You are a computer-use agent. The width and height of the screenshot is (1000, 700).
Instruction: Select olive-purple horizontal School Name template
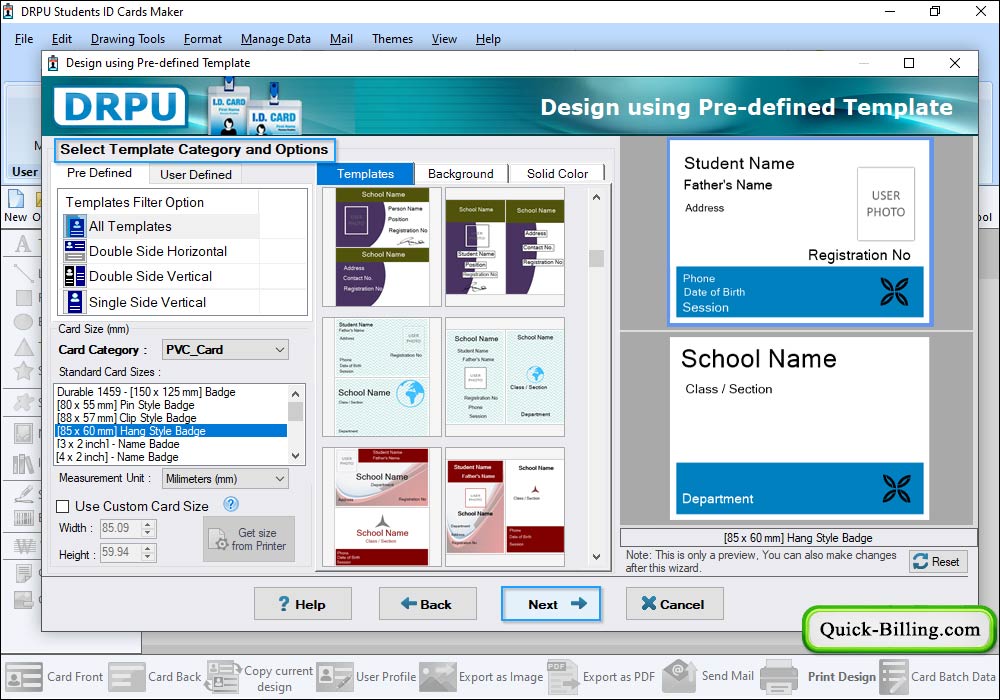[382, 247]
